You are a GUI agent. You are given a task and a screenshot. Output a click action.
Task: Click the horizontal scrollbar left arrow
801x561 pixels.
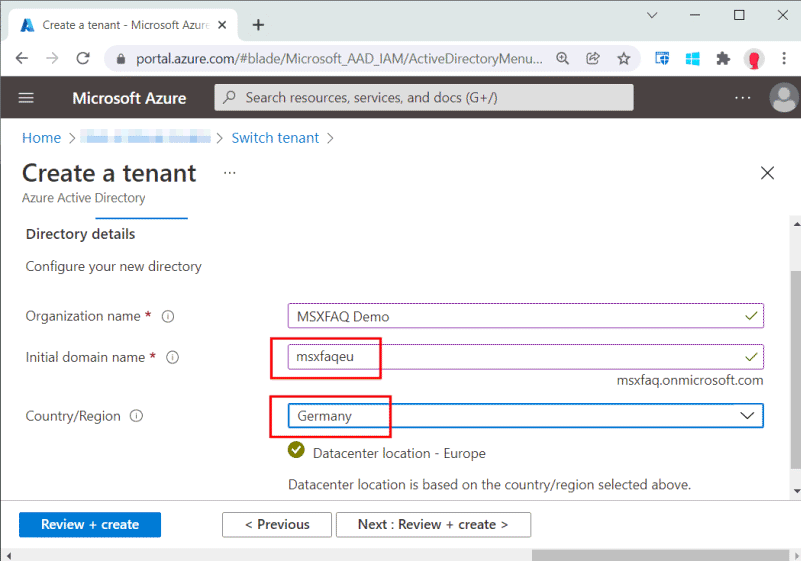[x=8, y=555]
